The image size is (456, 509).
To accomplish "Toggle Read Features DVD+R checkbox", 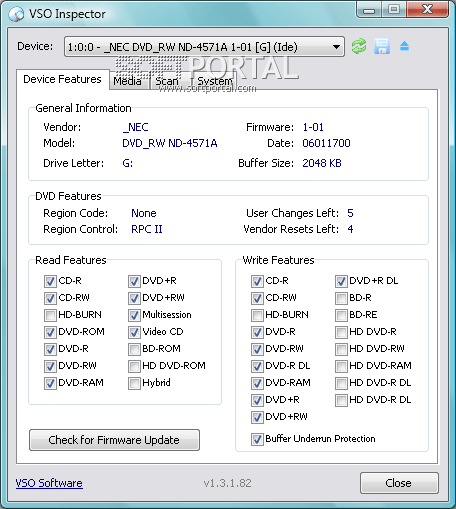I will (x=134, y=281).
